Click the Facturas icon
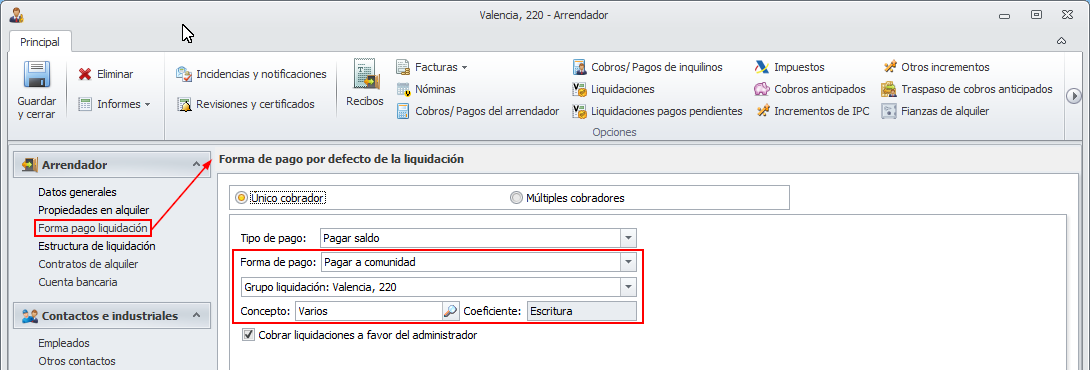1090x370 pixels. coord(403,67)
